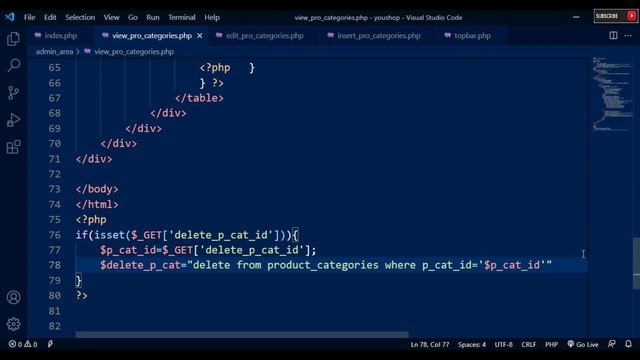The width and height of the screenshot is (640, 360).
Task: Open the Edit menu
Action: point(50,17)
